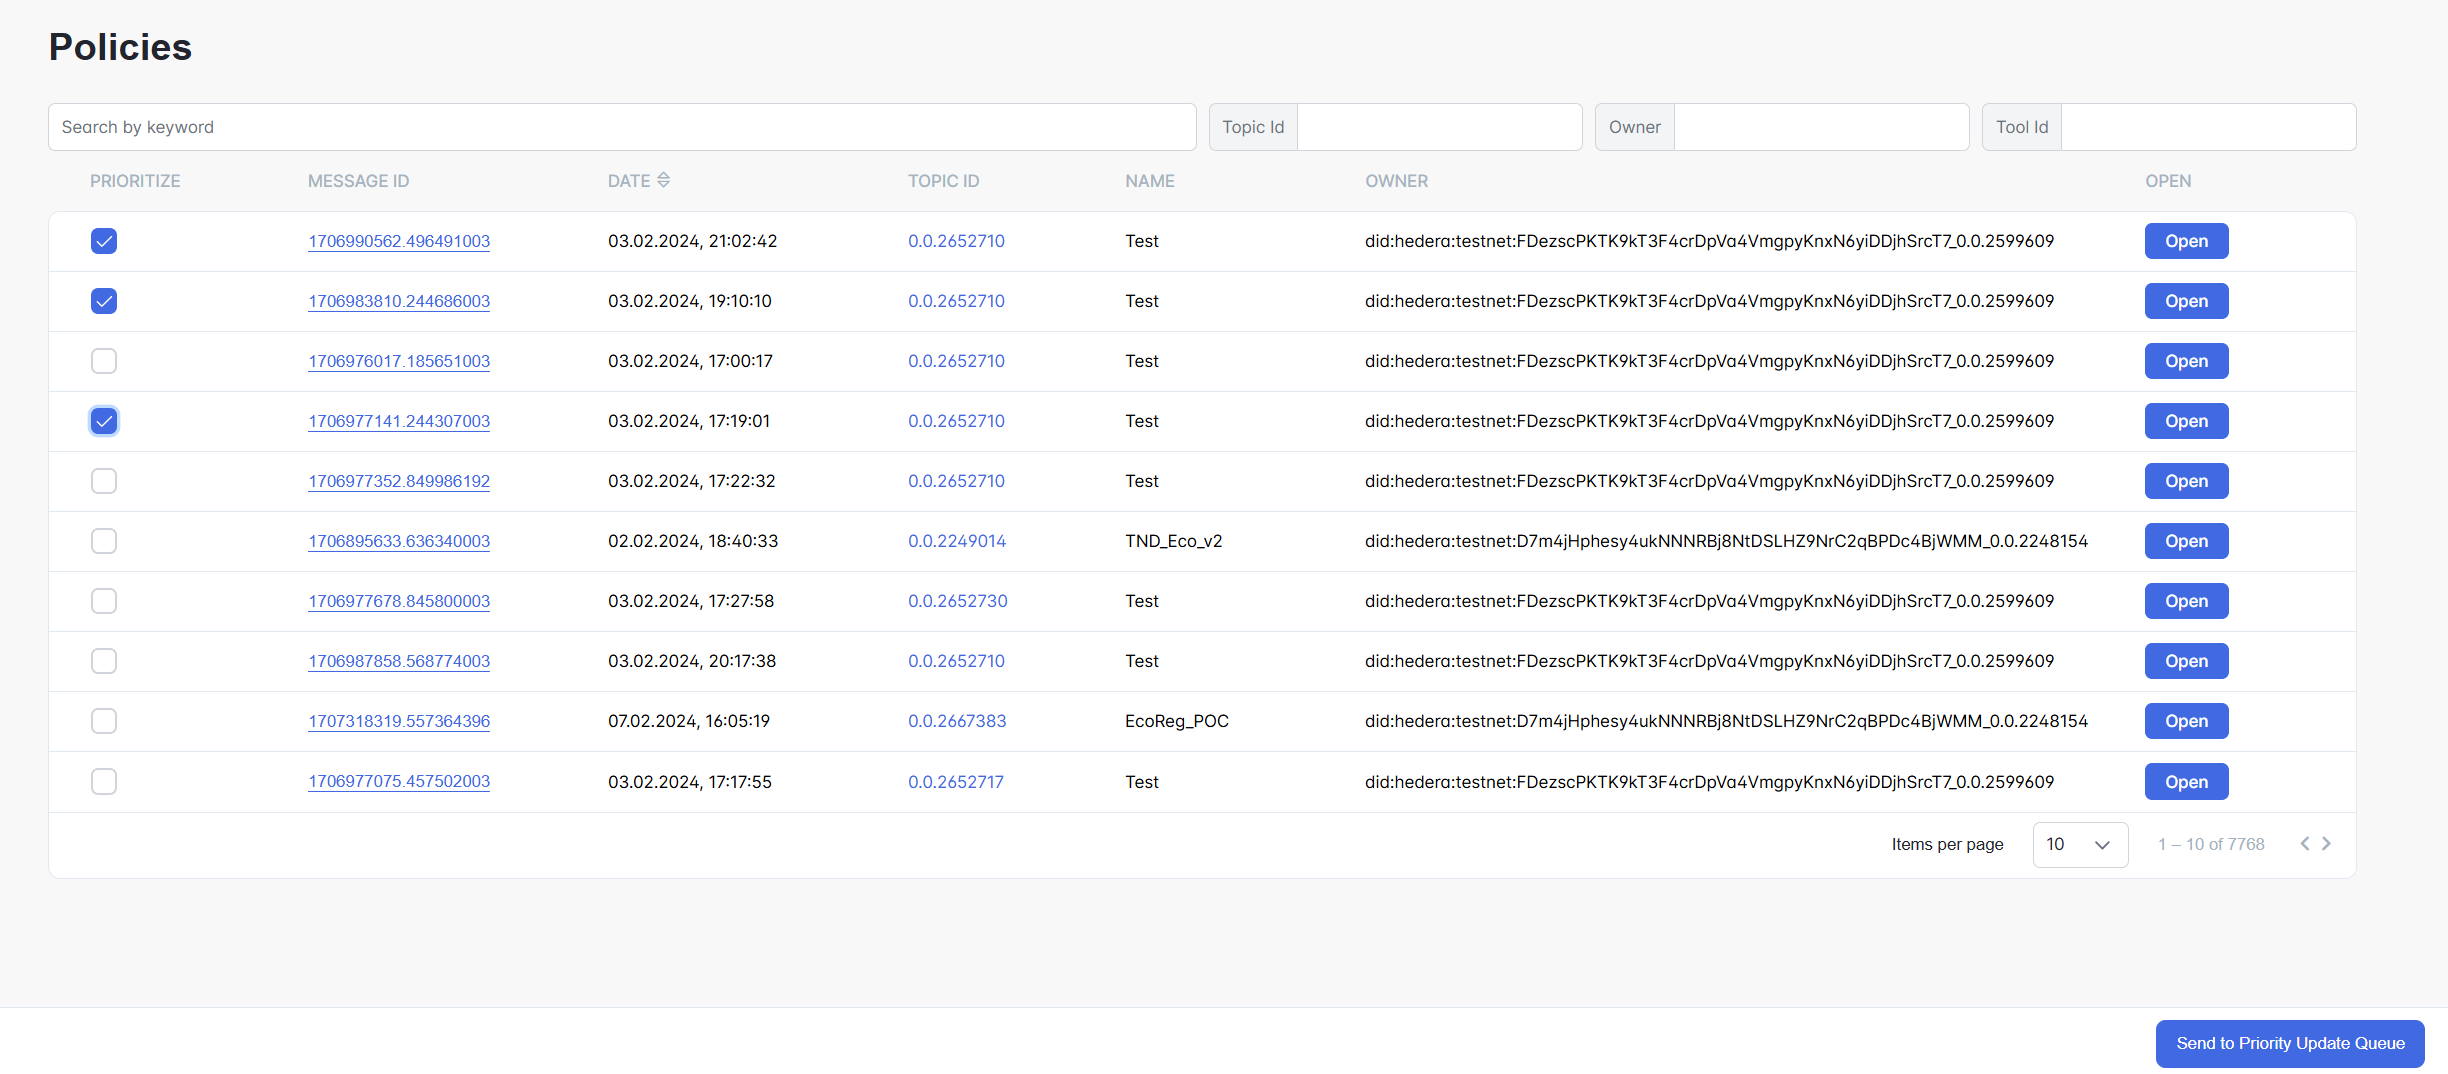Expand the Items per page dropdown
The image size is (2448, 1074).
tap(2079, 845)
